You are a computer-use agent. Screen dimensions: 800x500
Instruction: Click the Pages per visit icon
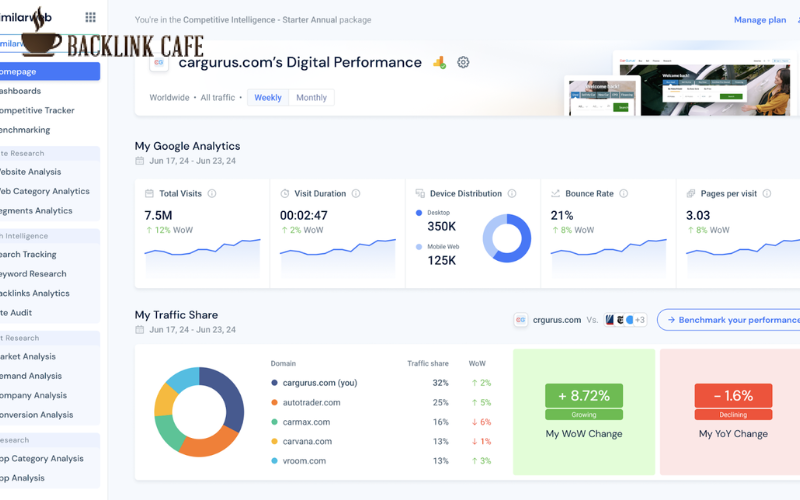coord(691,193)
